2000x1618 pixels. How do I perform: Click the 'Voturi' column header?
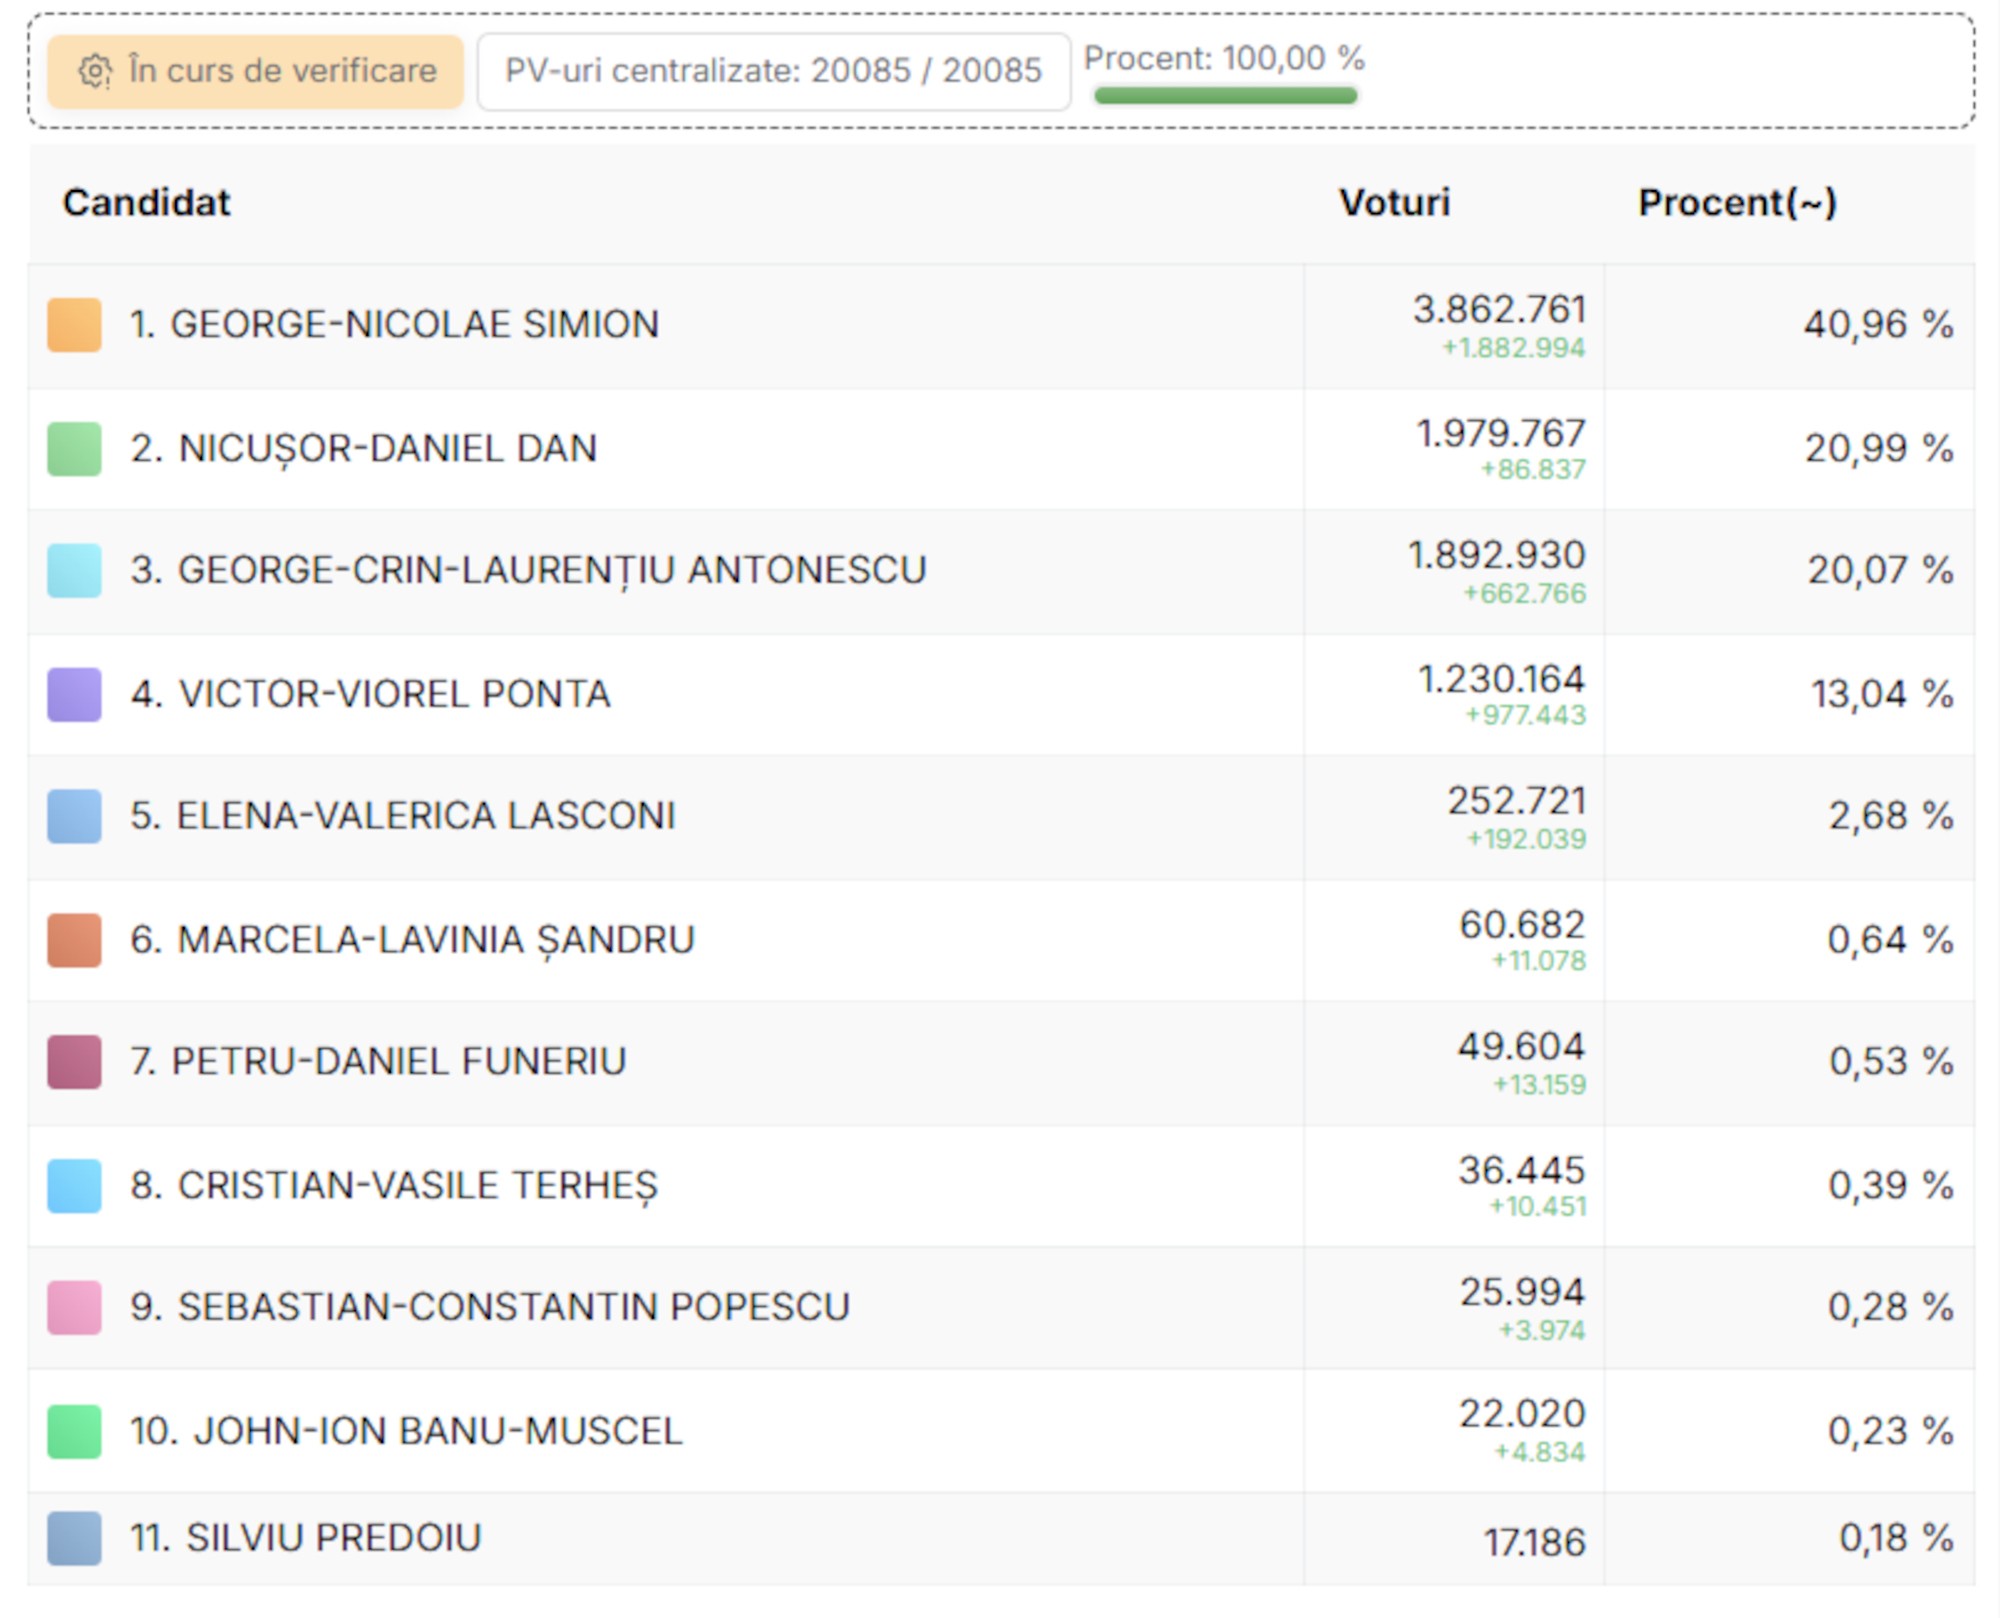tap(1394, 203)
